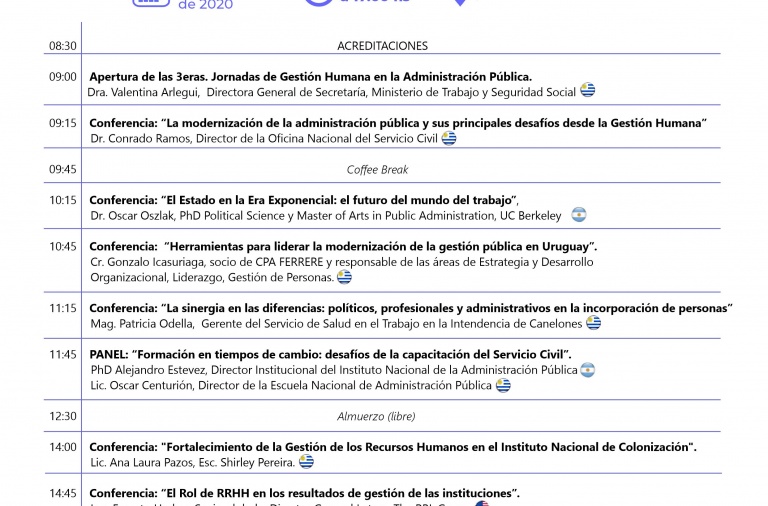Screen dimensions: 768x506
Task: Click the Cr. Gonzalo Icasuriaga speaker line
Action: tap(341, 262)
